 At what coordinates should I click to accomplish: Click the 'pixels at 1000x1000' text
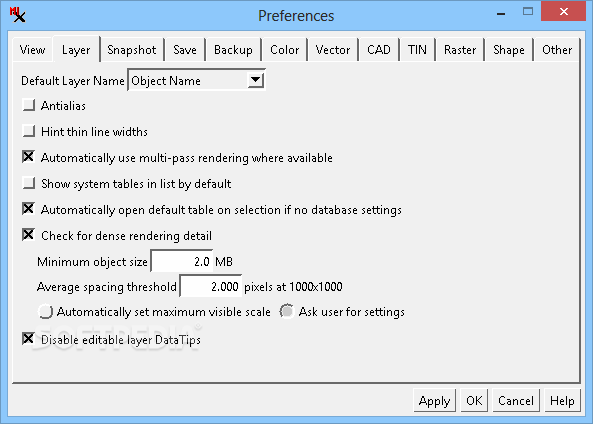click(293, 287)
